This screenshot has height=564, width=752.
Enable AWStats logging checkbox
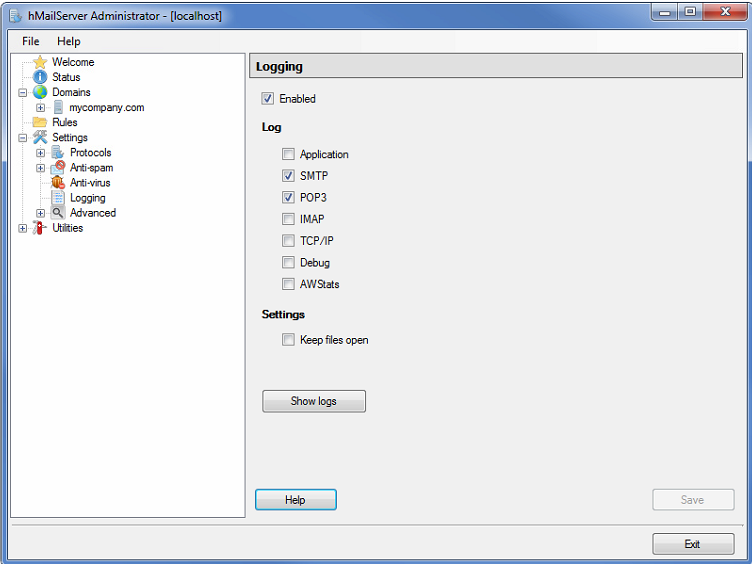point(288,284)
